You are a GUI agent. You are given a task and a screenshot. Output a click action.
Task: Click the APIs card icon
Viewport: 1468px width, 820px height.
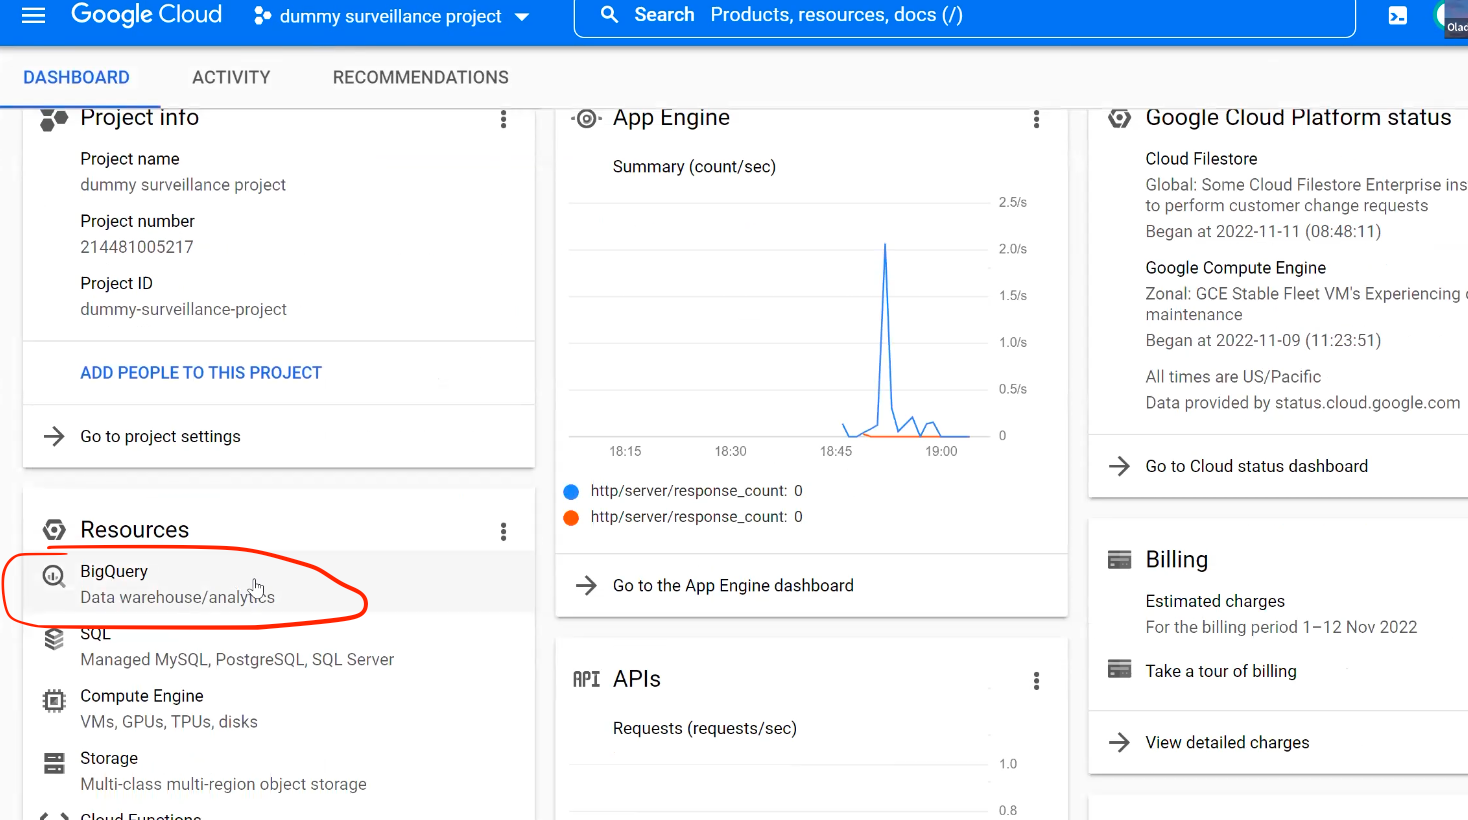586,680
